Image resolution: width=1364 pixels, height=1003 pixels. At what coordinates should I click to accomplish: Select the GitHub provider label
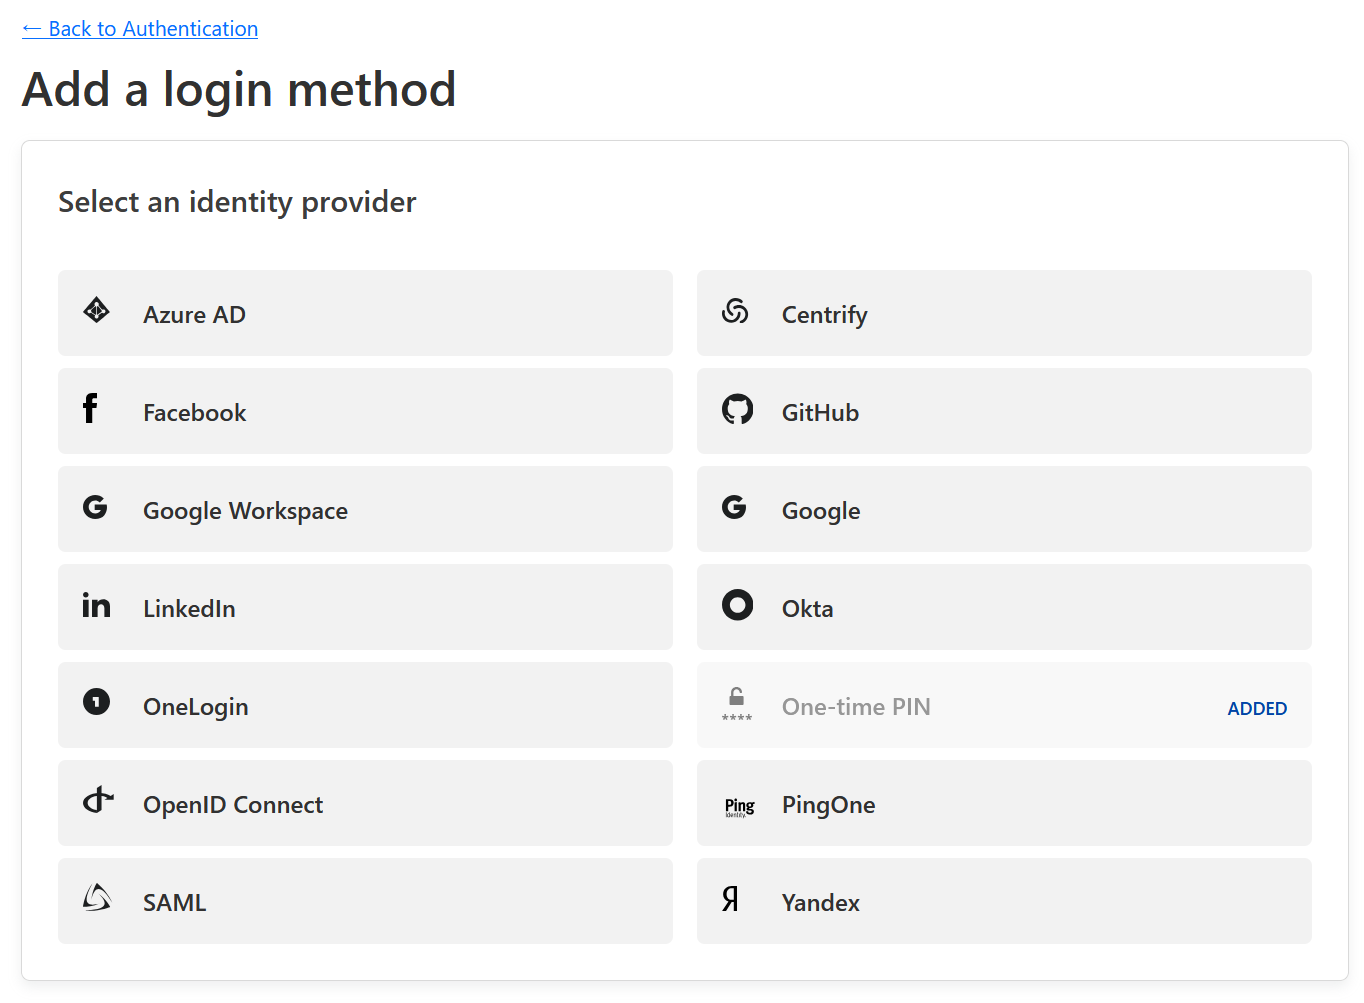pos(820,413)
